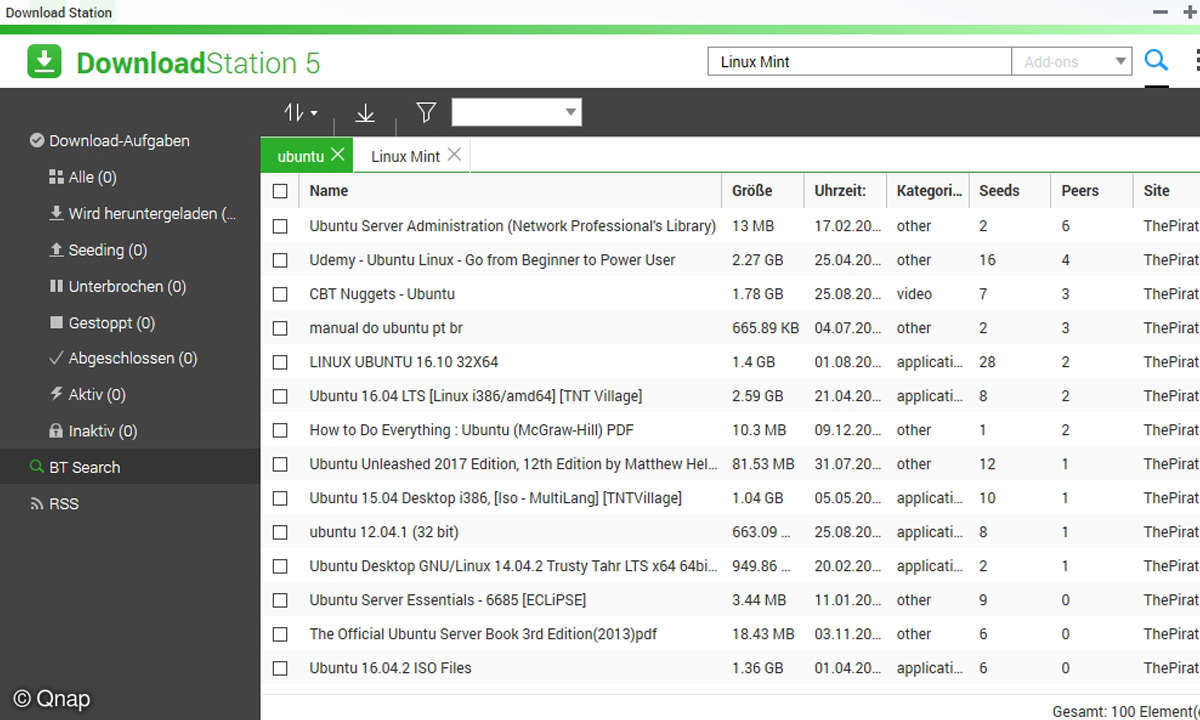Click the 2.27 GB size cell
This screenshot has width=1200, height=720.
(758, 260)
